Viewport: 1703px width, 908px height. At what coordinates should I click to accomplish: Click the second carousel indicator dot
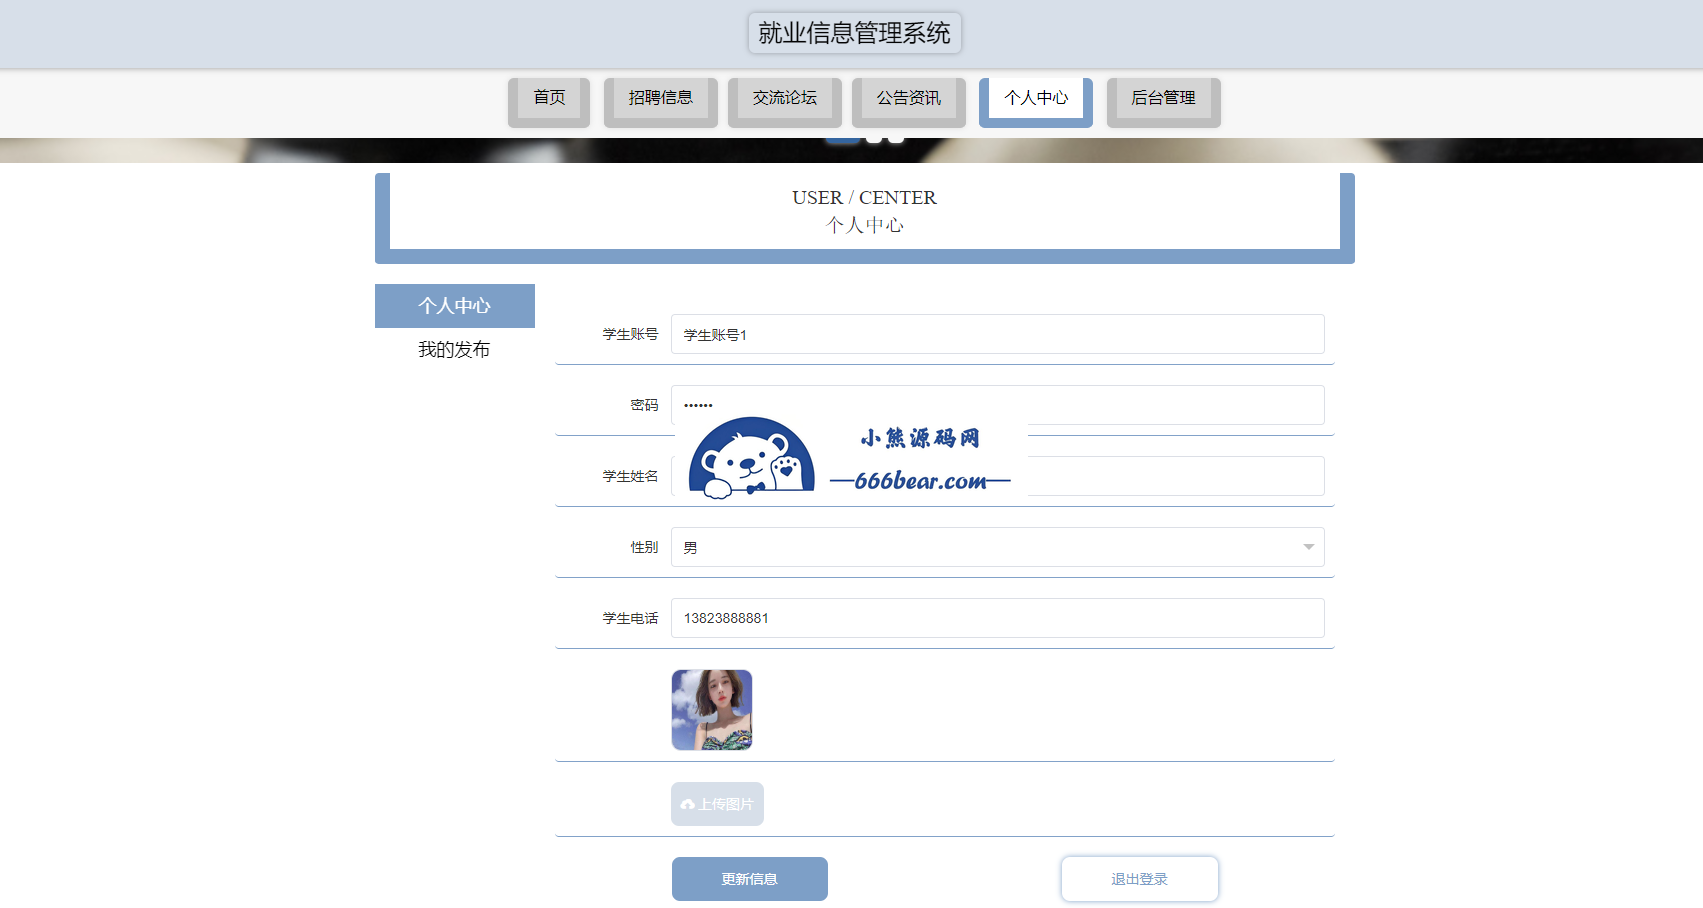pos(874,139)
